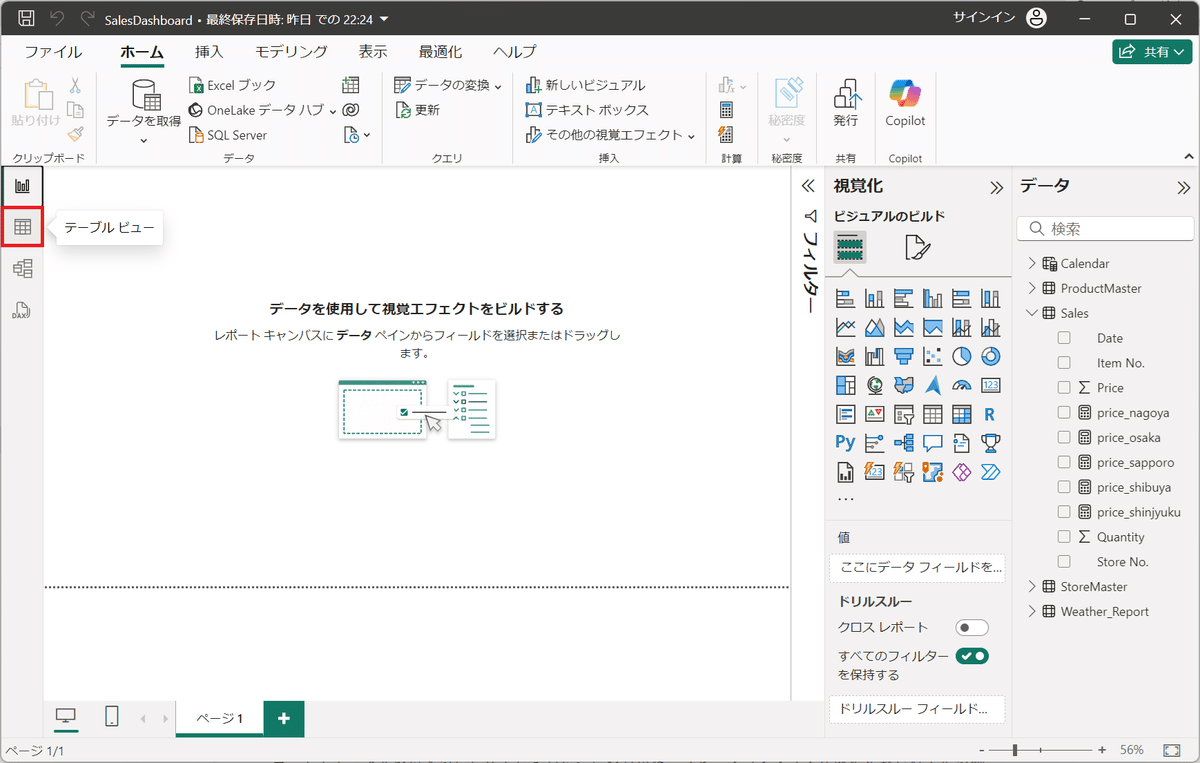The width and height of the screenshot is (1200, 763).
Task: Select the matrix visual
Action: pos(962,414)
